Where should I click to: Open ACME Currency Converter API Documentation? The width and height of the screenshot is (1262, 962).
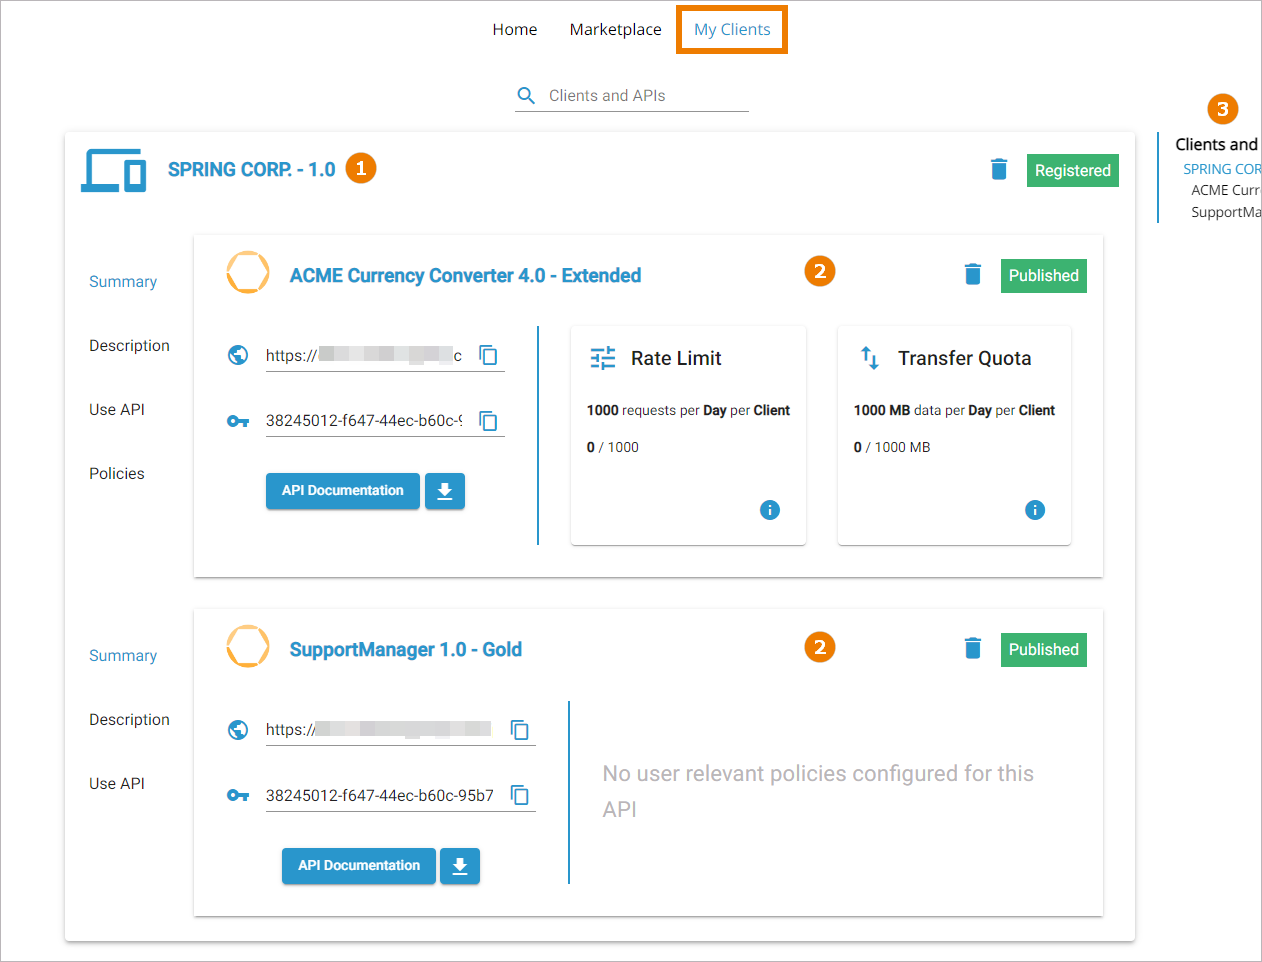[342, 491]
